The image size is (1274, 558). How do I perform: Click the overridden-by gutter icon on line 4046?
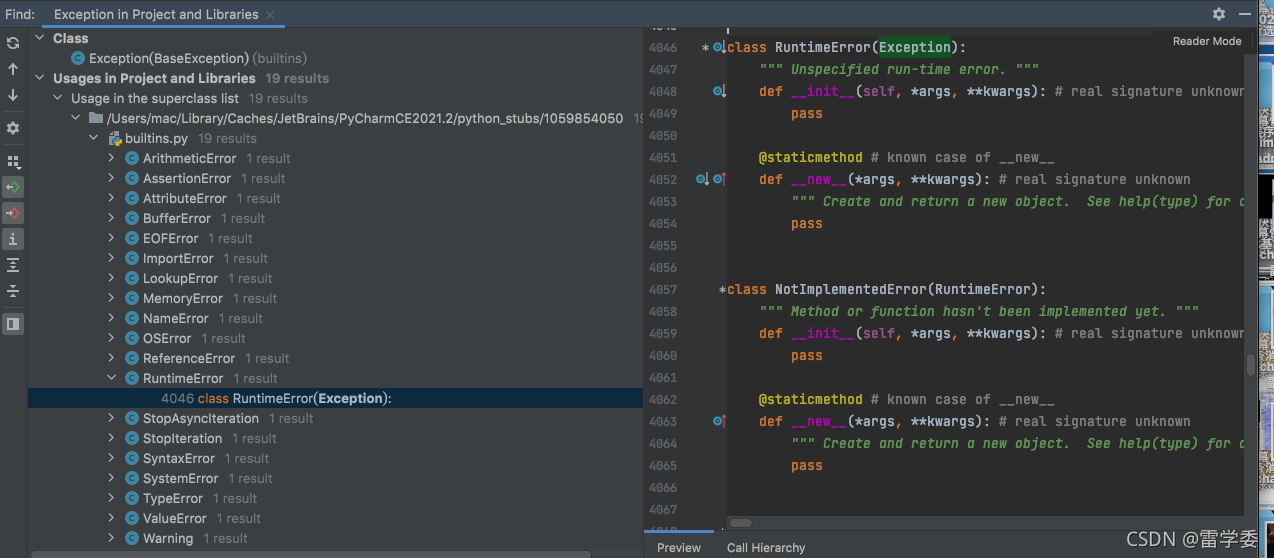click(718, 47)
